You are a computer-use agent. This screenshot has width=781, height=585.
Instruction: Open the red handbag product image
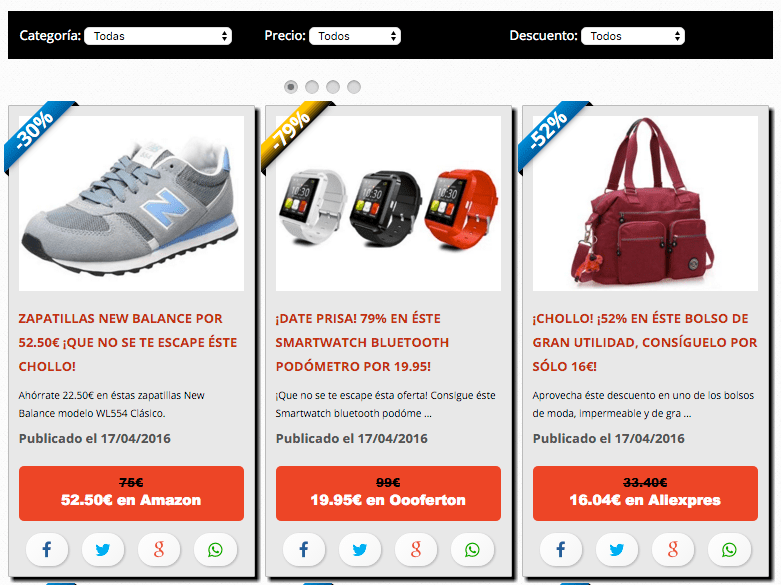pyautogui.click(x=645, y=203)
